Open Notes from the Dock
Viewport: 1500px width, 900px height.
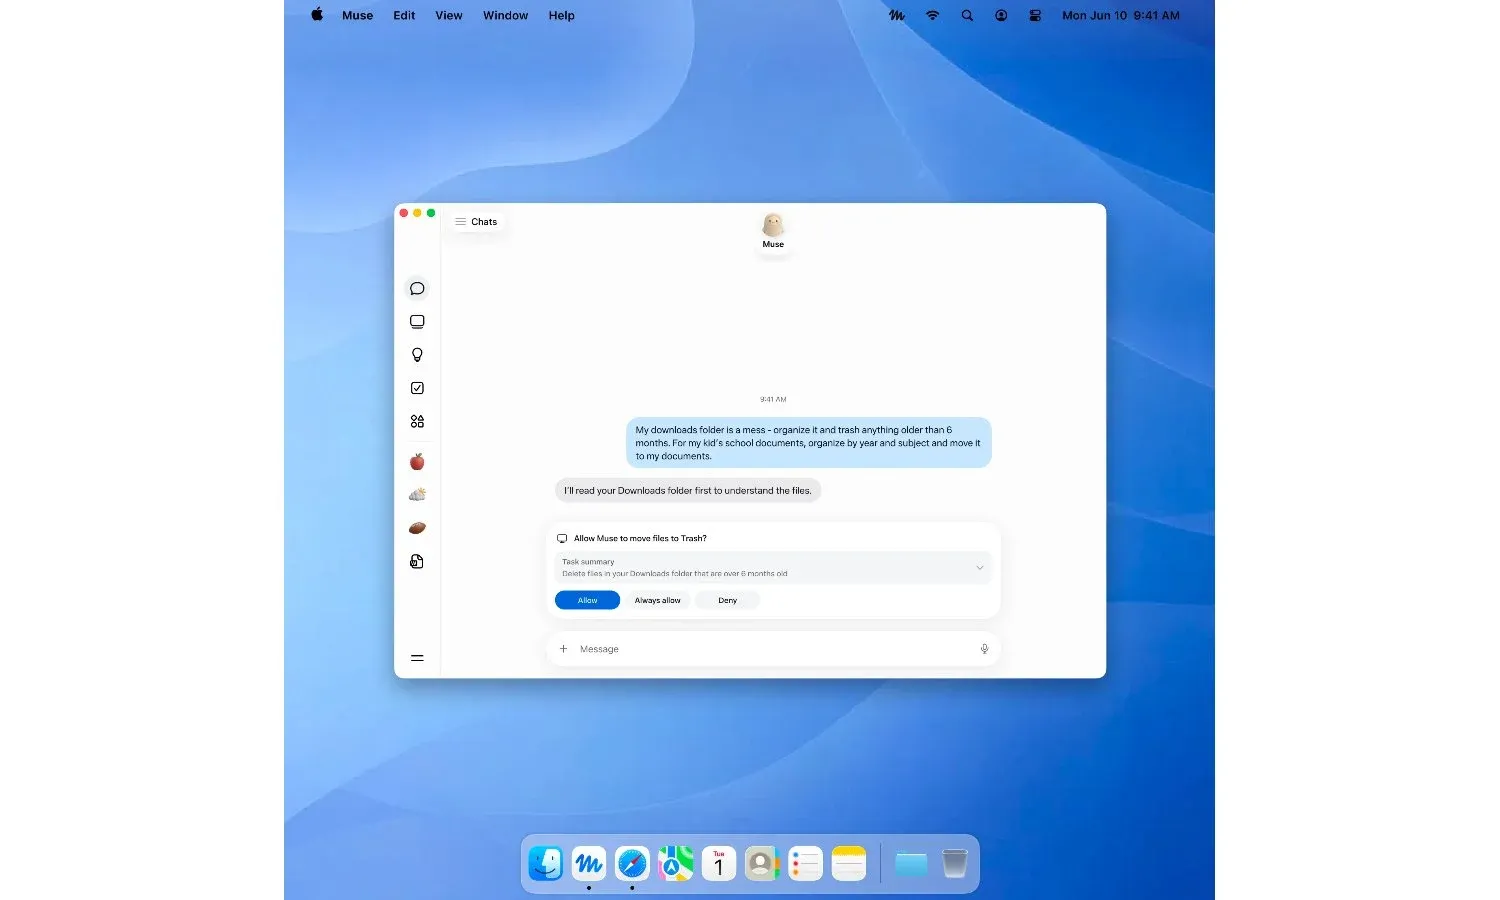coord(849,863)
